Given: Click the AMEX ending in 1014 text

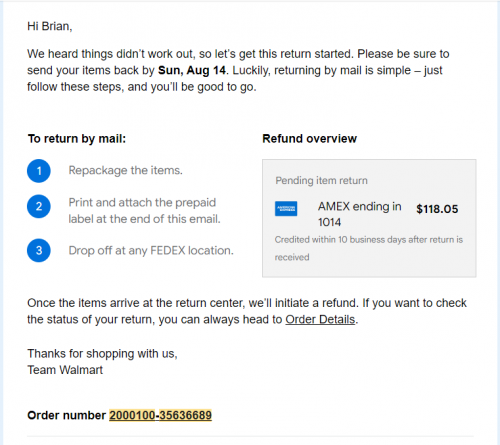Looking at the screenshot, I should [x=359, y=214].
